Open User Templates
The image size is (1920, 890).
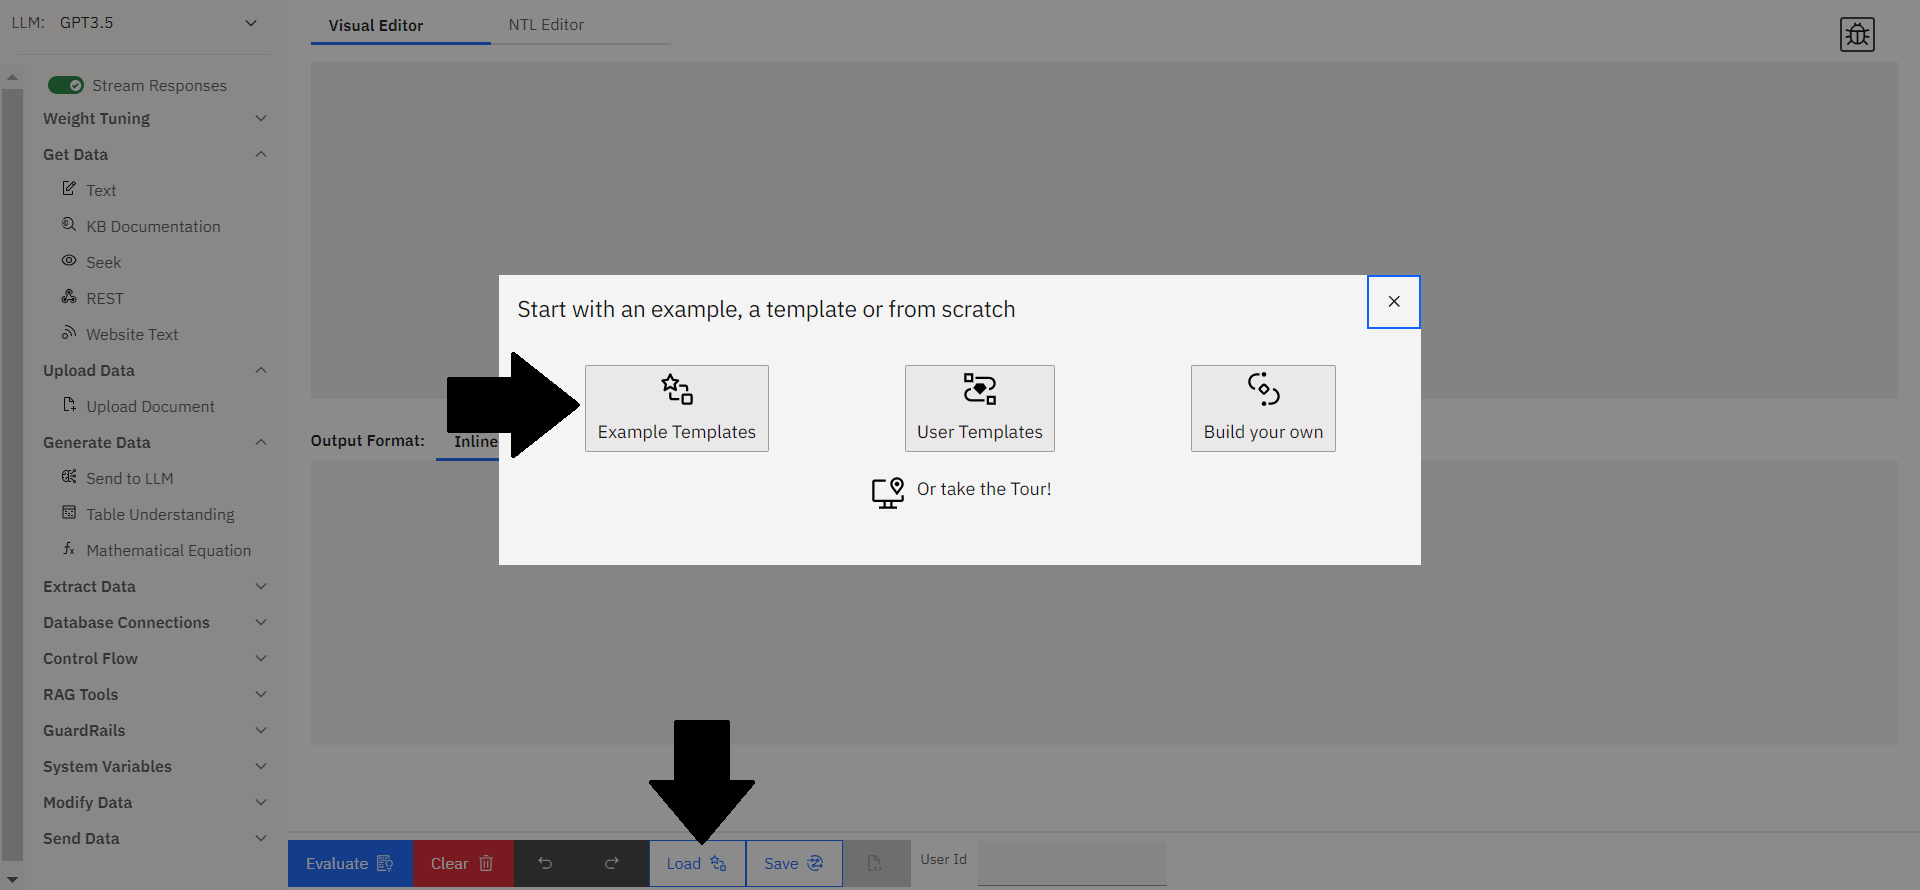click(979, 408)
